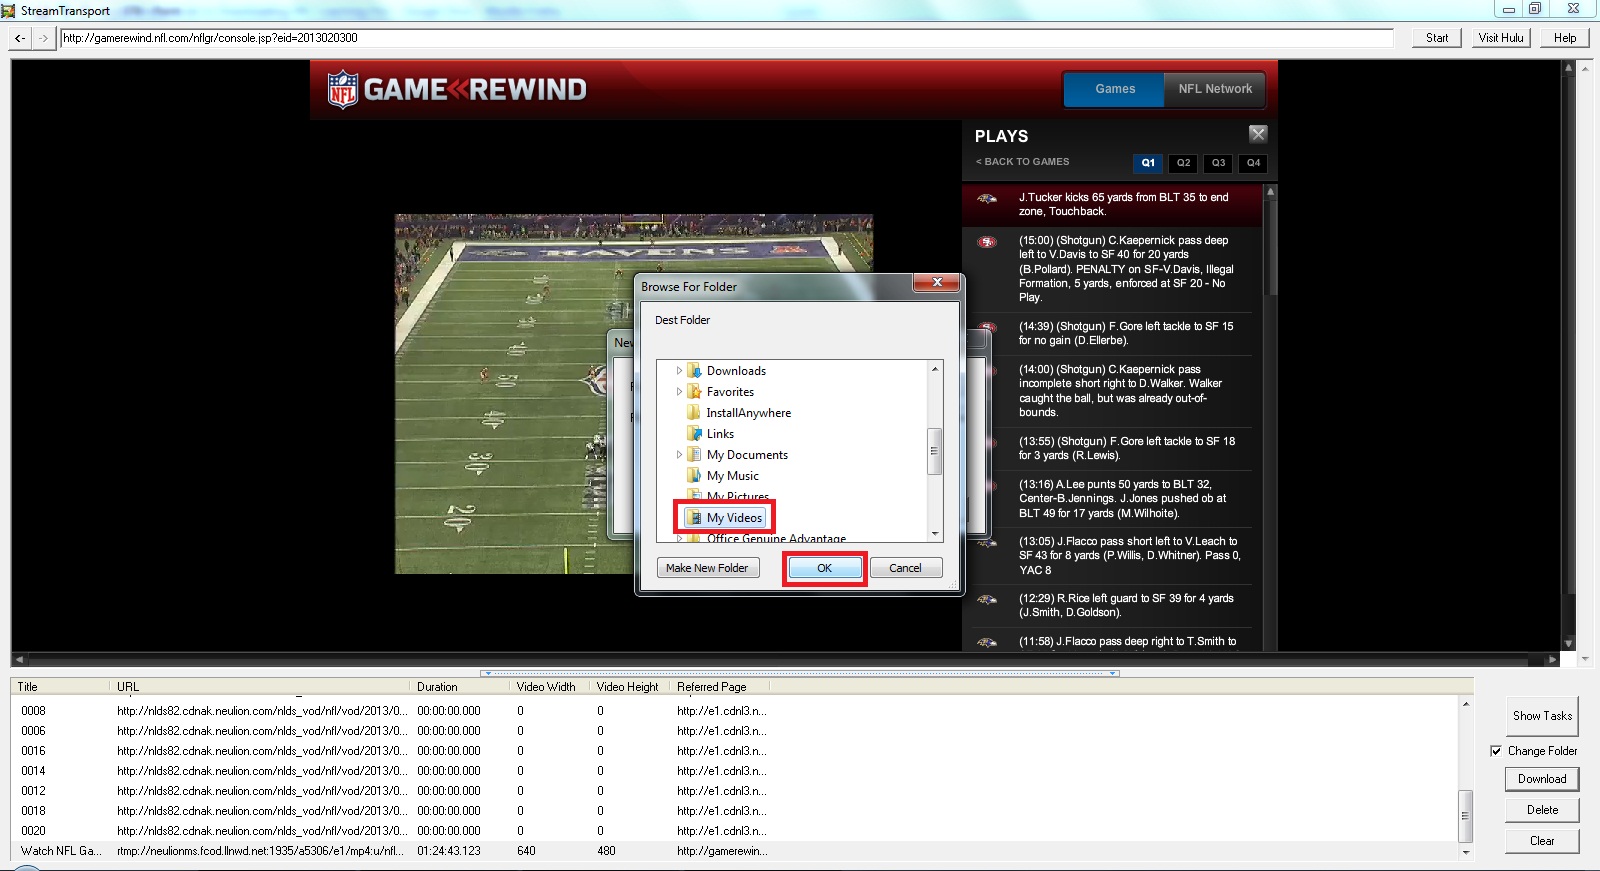Image resolution: width=1600 pixels, height=871 pixels.
Task: Click the Show Tasks button
Action: pyautogui.click(x=1542, y=716)
